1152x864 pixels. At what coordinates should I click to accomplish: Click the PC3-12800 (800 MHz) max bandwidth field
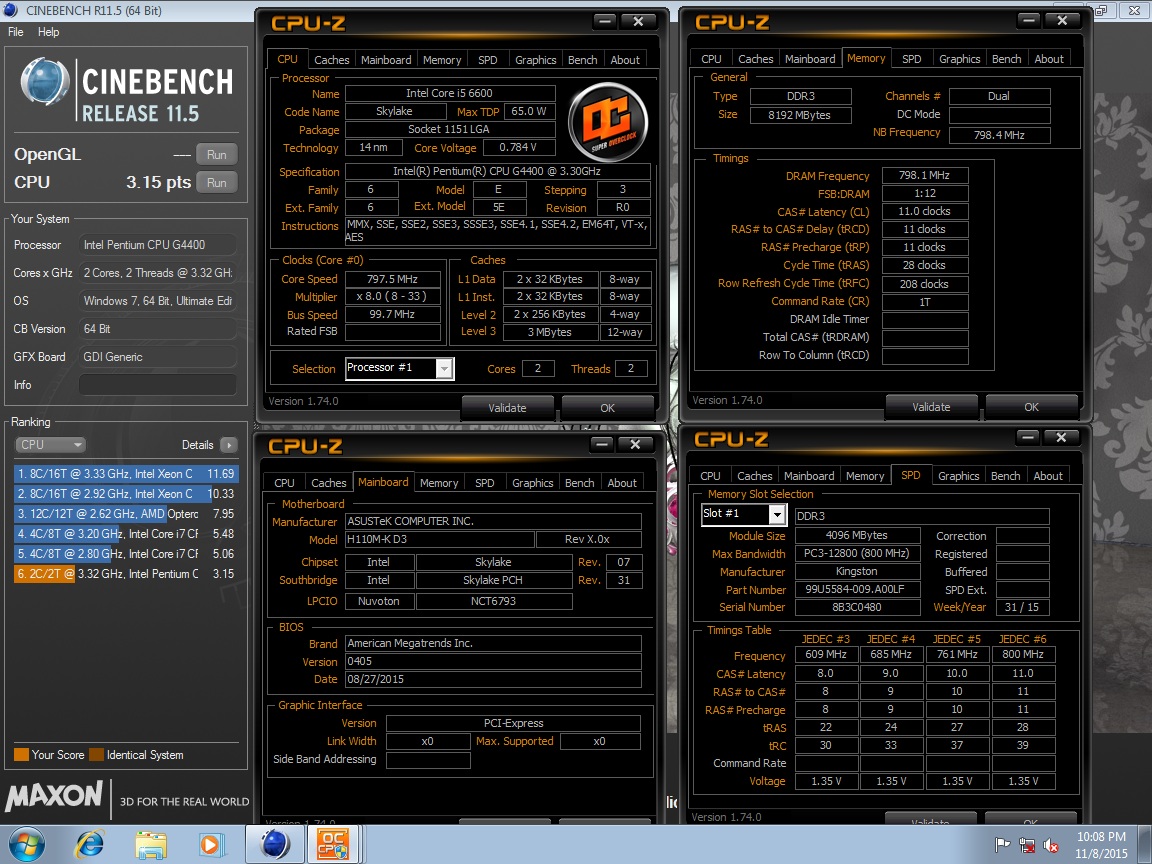[857, 553]
